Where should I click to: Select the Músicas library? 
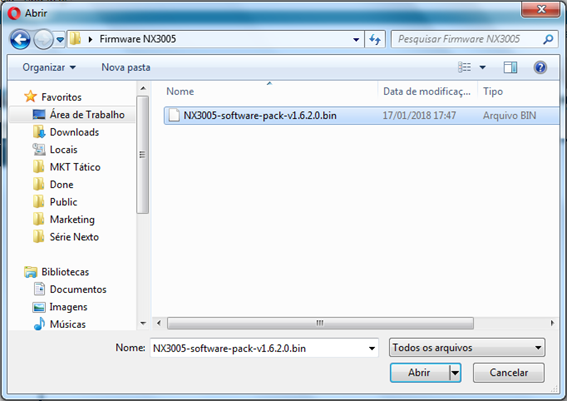[67, 324]
